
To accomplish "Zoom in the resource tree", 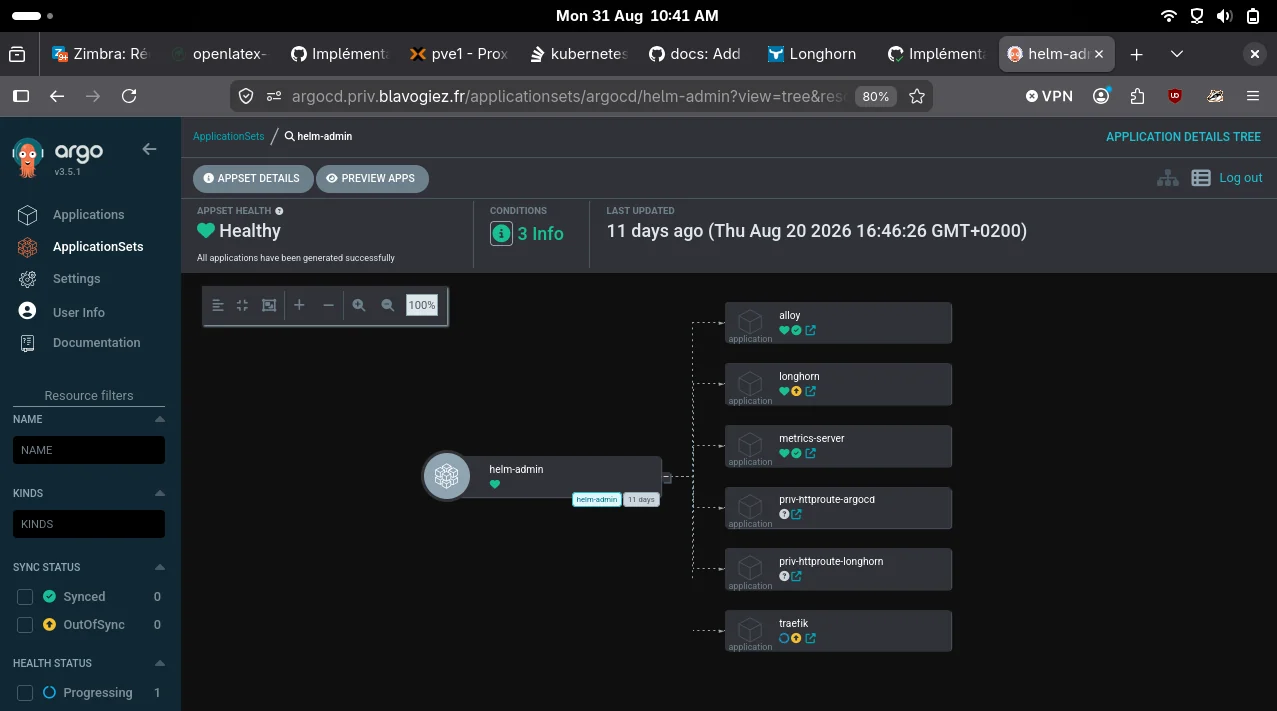I will [x=359, y=305].
